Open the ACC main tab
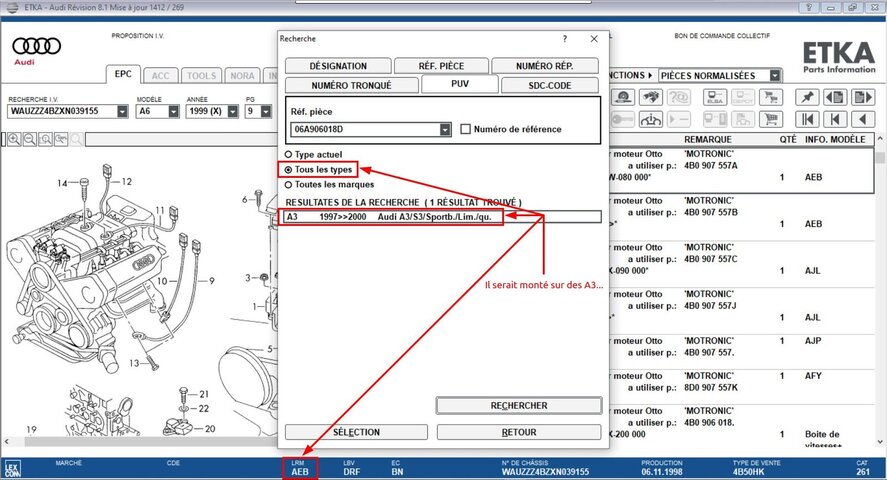Image resolution: width=887 pixels, height=480 pixels. [x=161, y=76]
